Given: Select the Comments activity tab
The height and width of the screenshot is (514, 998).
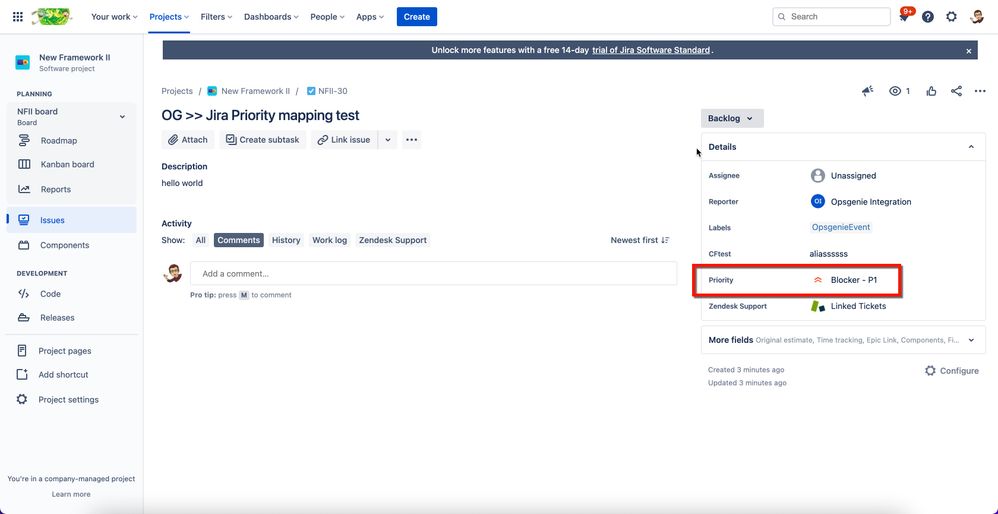Looking at the screenshot, I should tap(239, 240).
